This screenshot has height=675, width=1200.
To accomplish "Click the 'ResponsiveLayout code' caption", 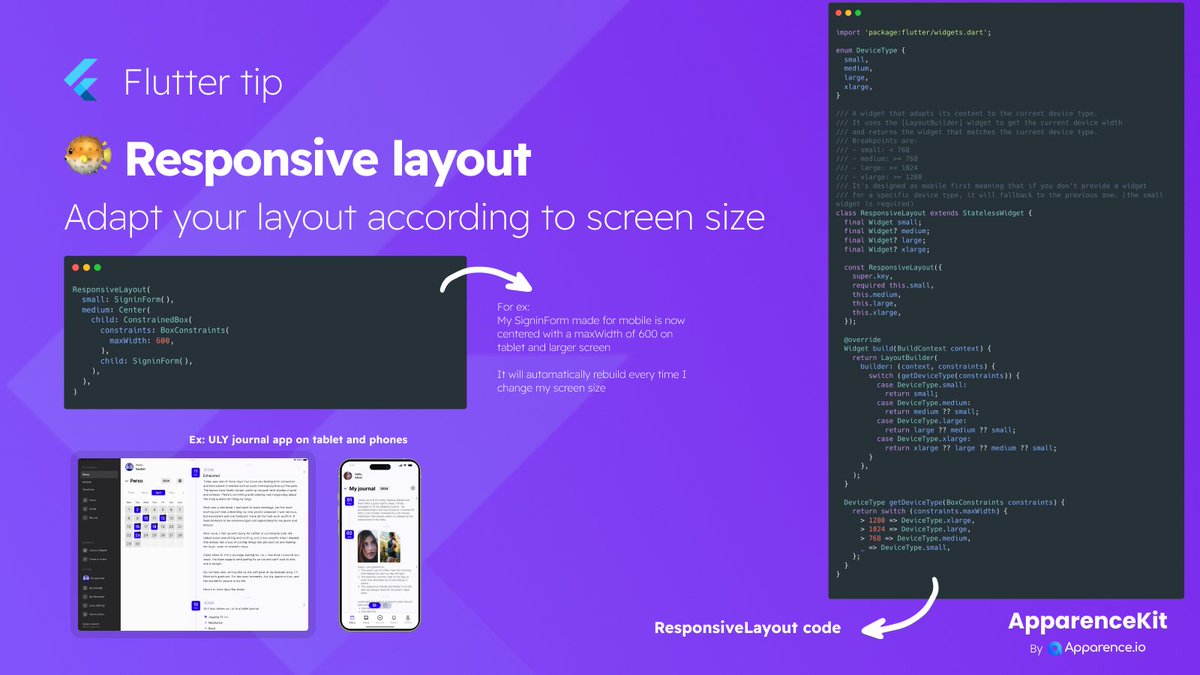I will tap(747, 628).
